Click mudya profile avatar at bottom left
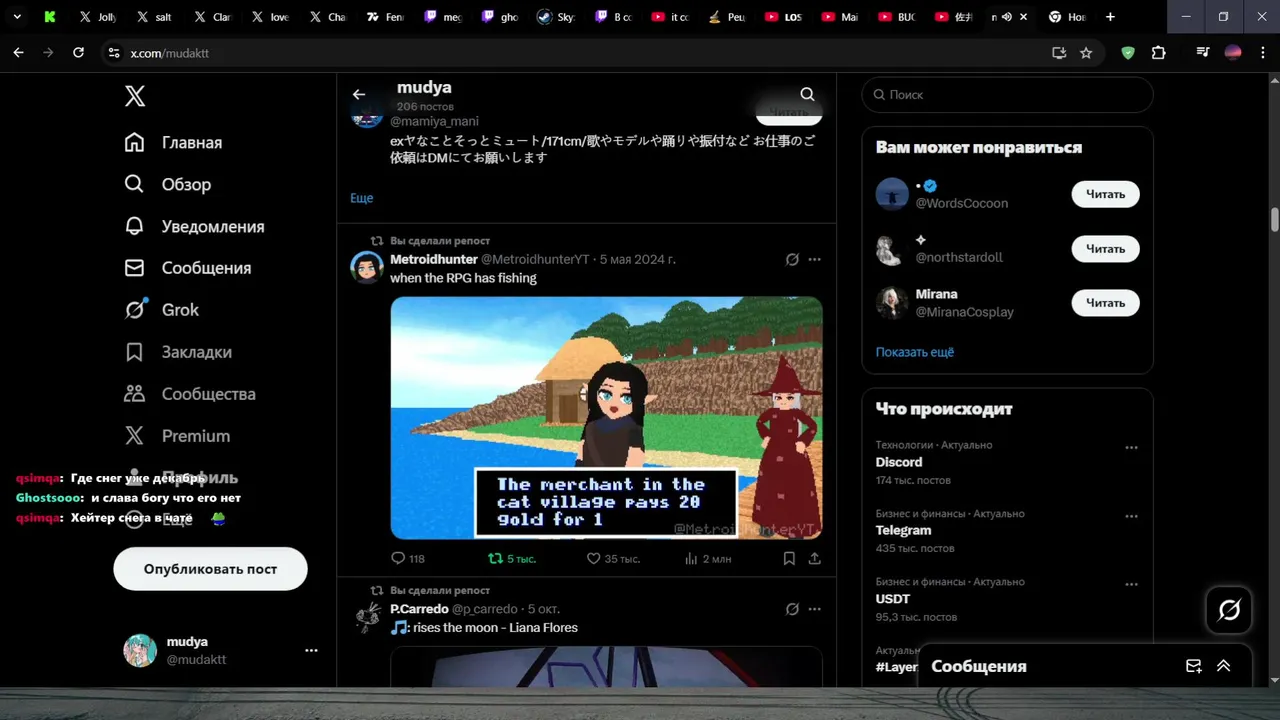This screenshot has width=1280, height=720. [x=140, y=650]
